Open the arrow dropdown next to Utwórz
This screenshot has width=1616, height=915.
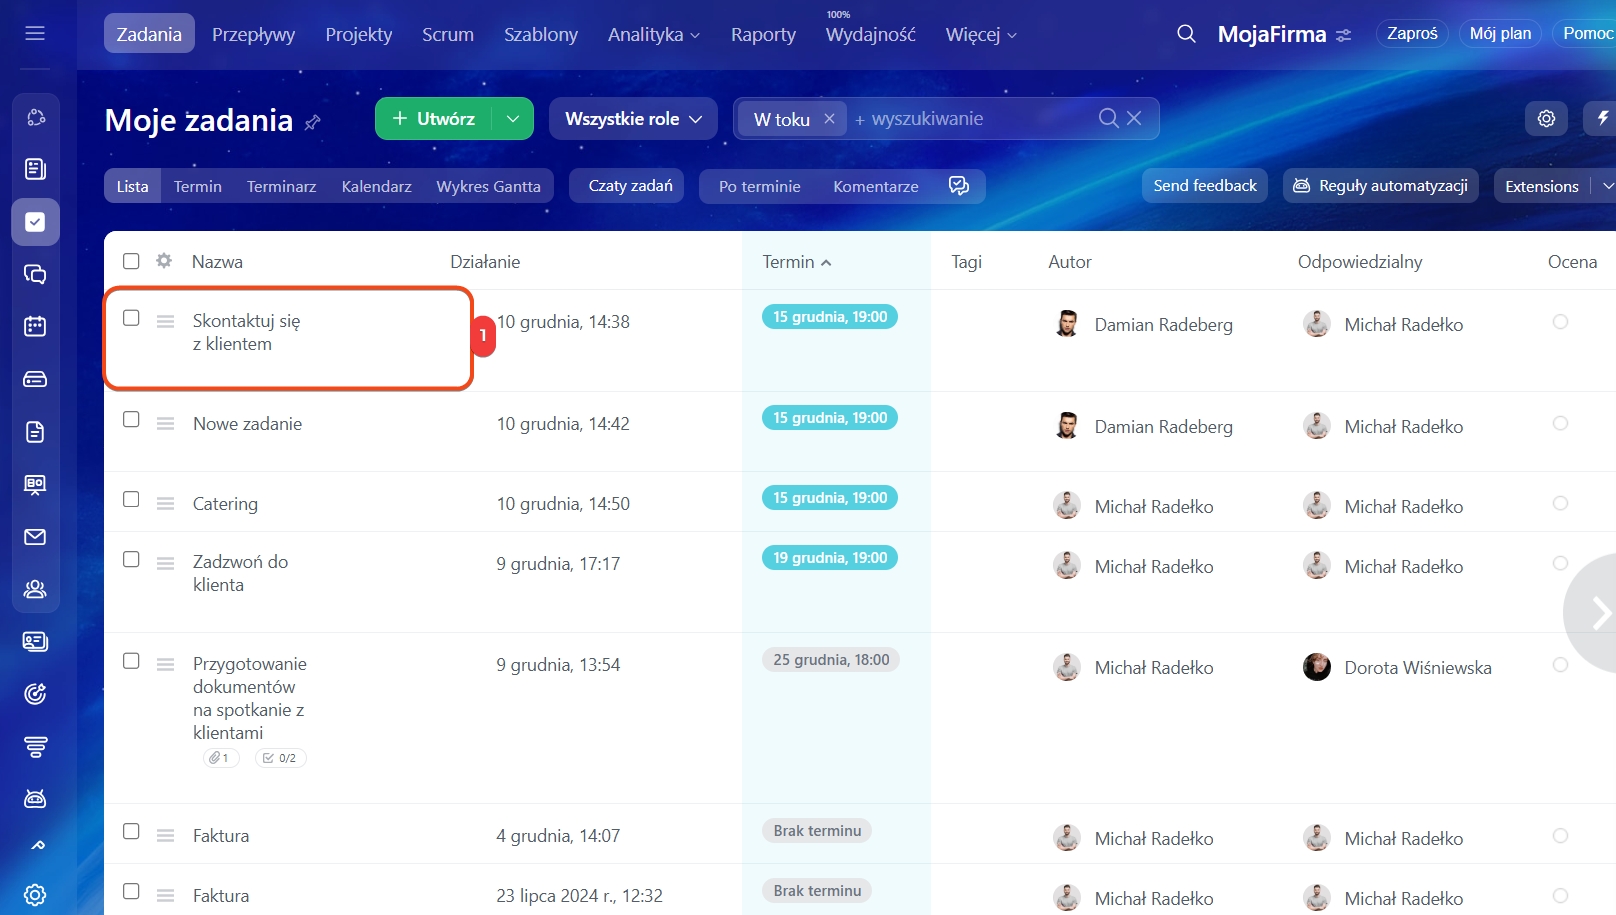(x=513, y=119)
